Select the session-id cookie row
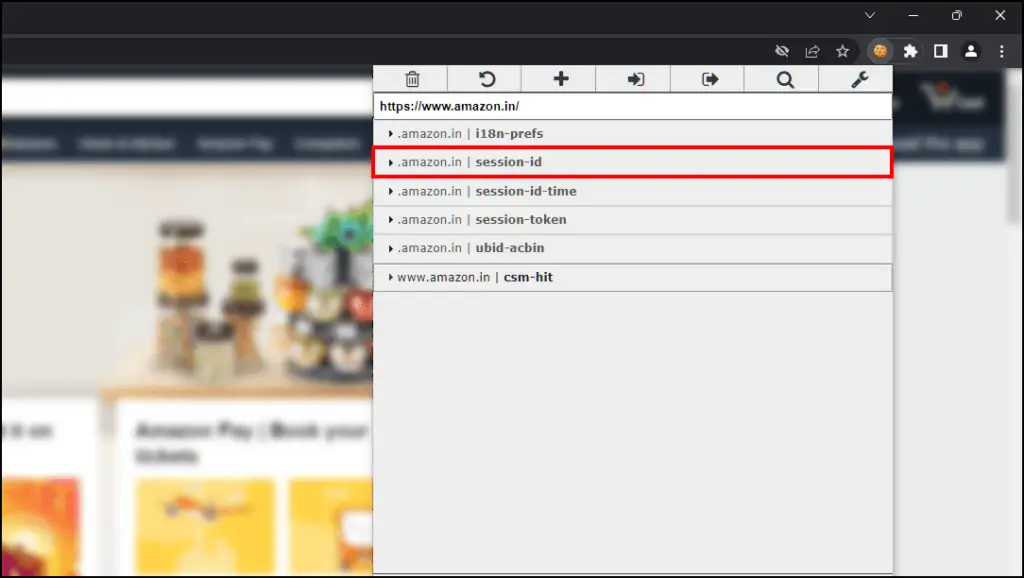The height and width of the screenshot is (578, 1024). (632, 162)
